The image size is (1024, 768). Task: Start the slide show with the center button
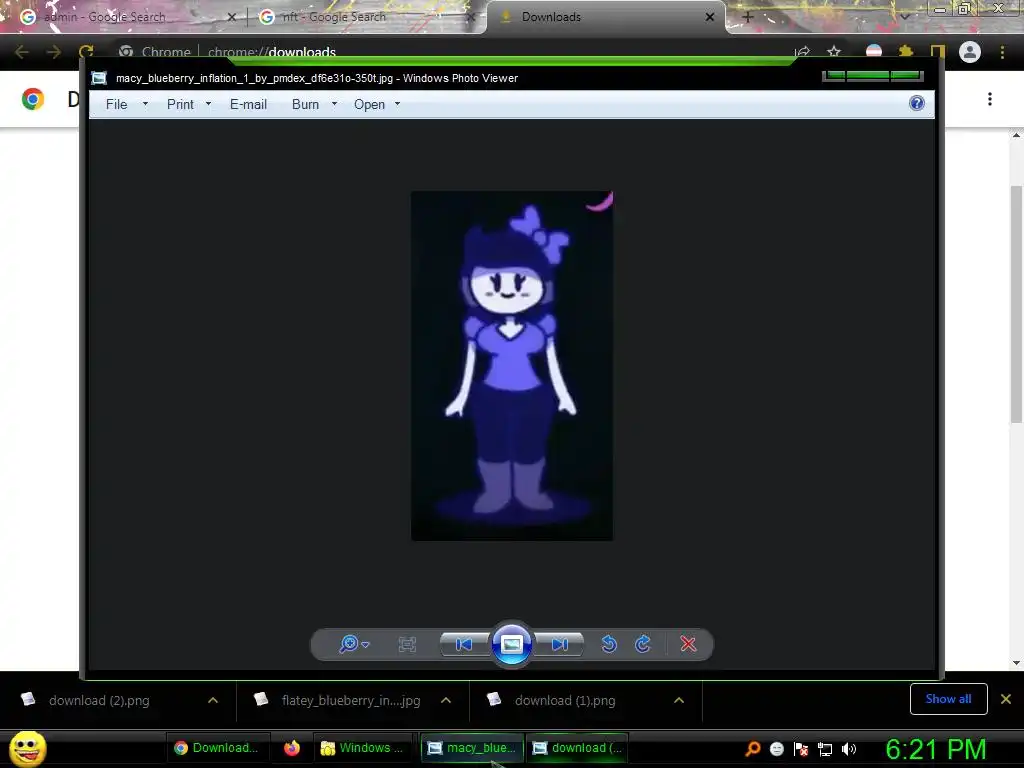pyautogui.click(x=511, y=645)
